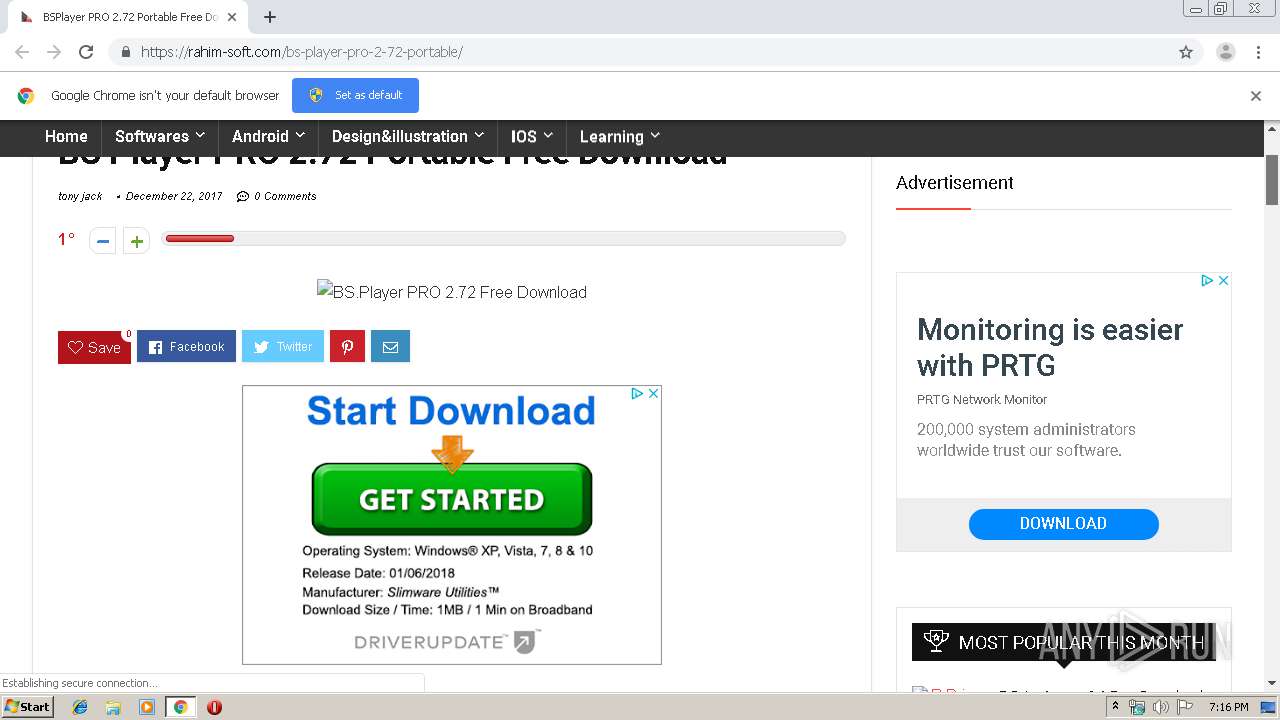Close the PRTG sidebar ad
The height and width of the screenshot is (720, 1280).
[x=1223, y=281]
